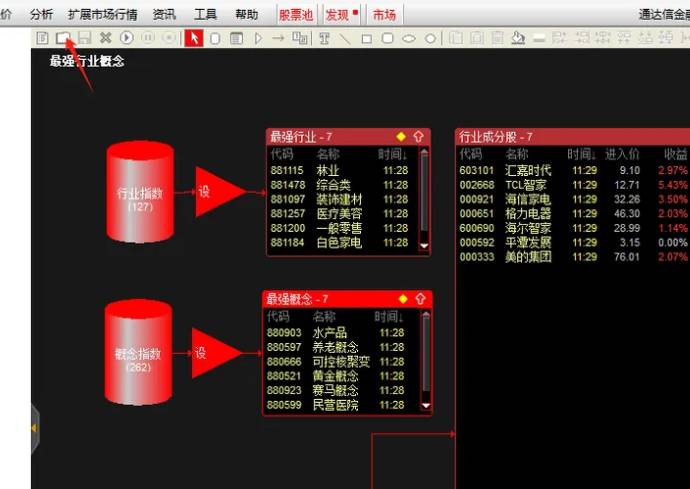Viewport: 690px width, 489px height.
Task: Open the 工具 menu
Action: tap(206, 15)
